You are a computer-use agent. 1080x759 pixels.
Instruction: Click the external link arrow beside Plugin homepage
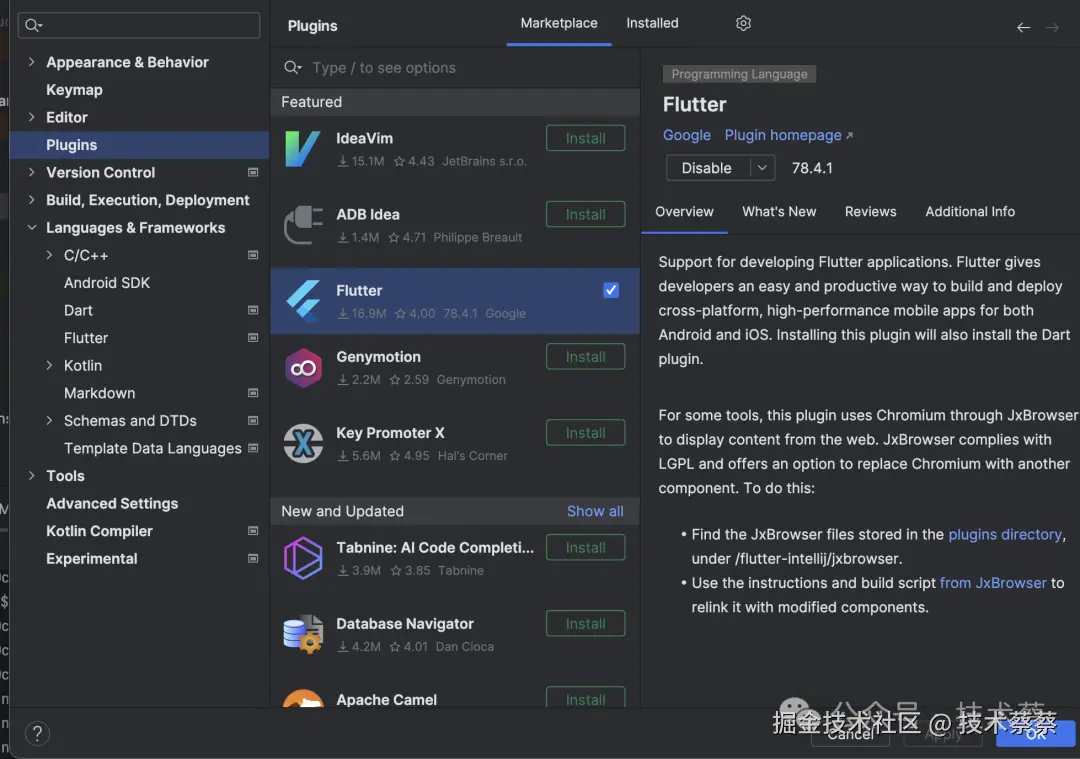click(849, 136)
